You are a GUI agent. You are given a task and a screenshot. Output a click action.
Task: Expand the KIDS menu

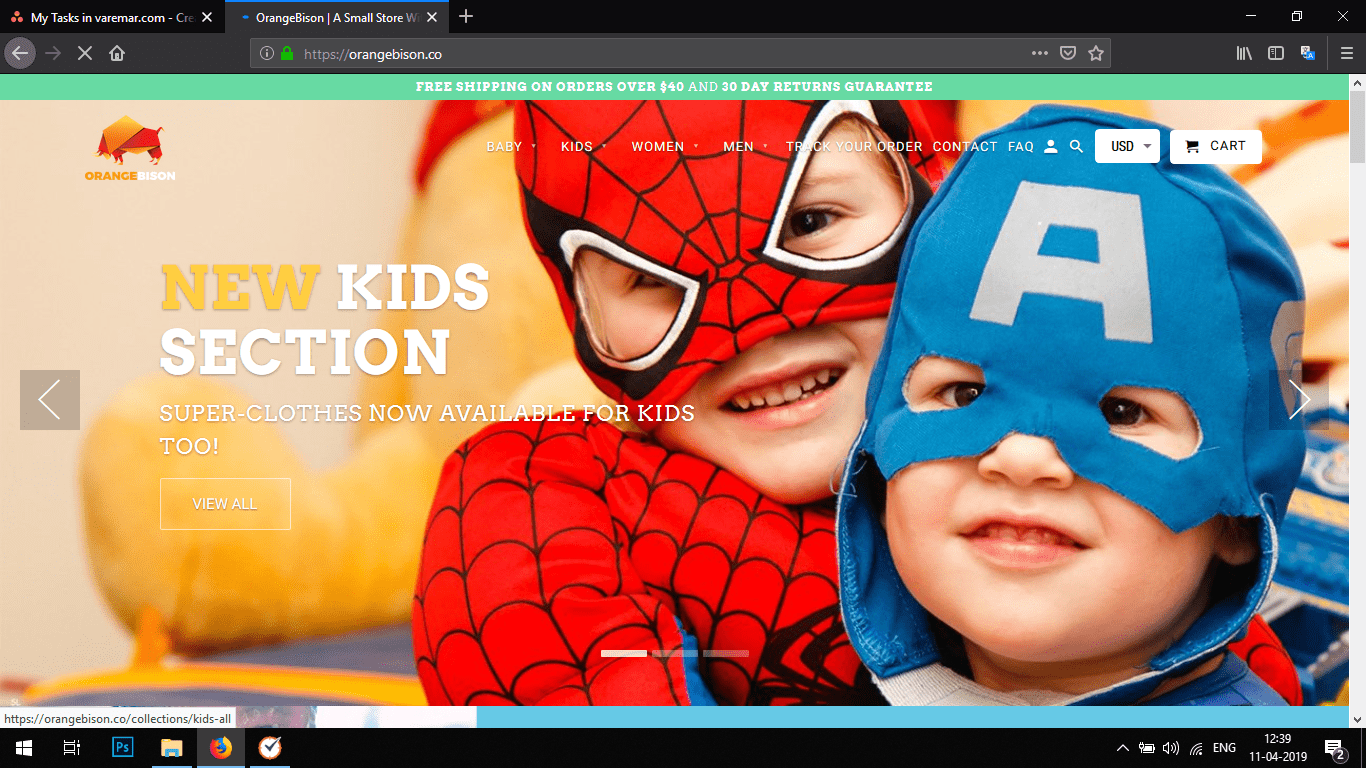click(x=584, y=147)
